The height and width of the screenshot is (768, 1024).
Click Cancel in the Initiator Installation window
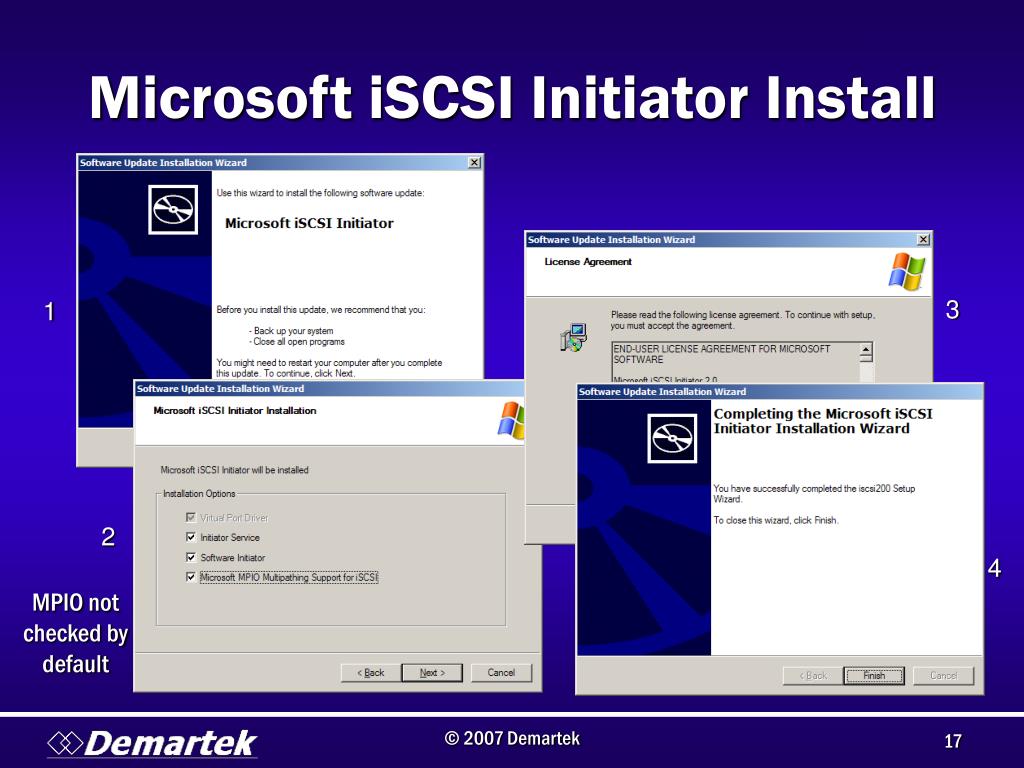[x=501, y=673]
